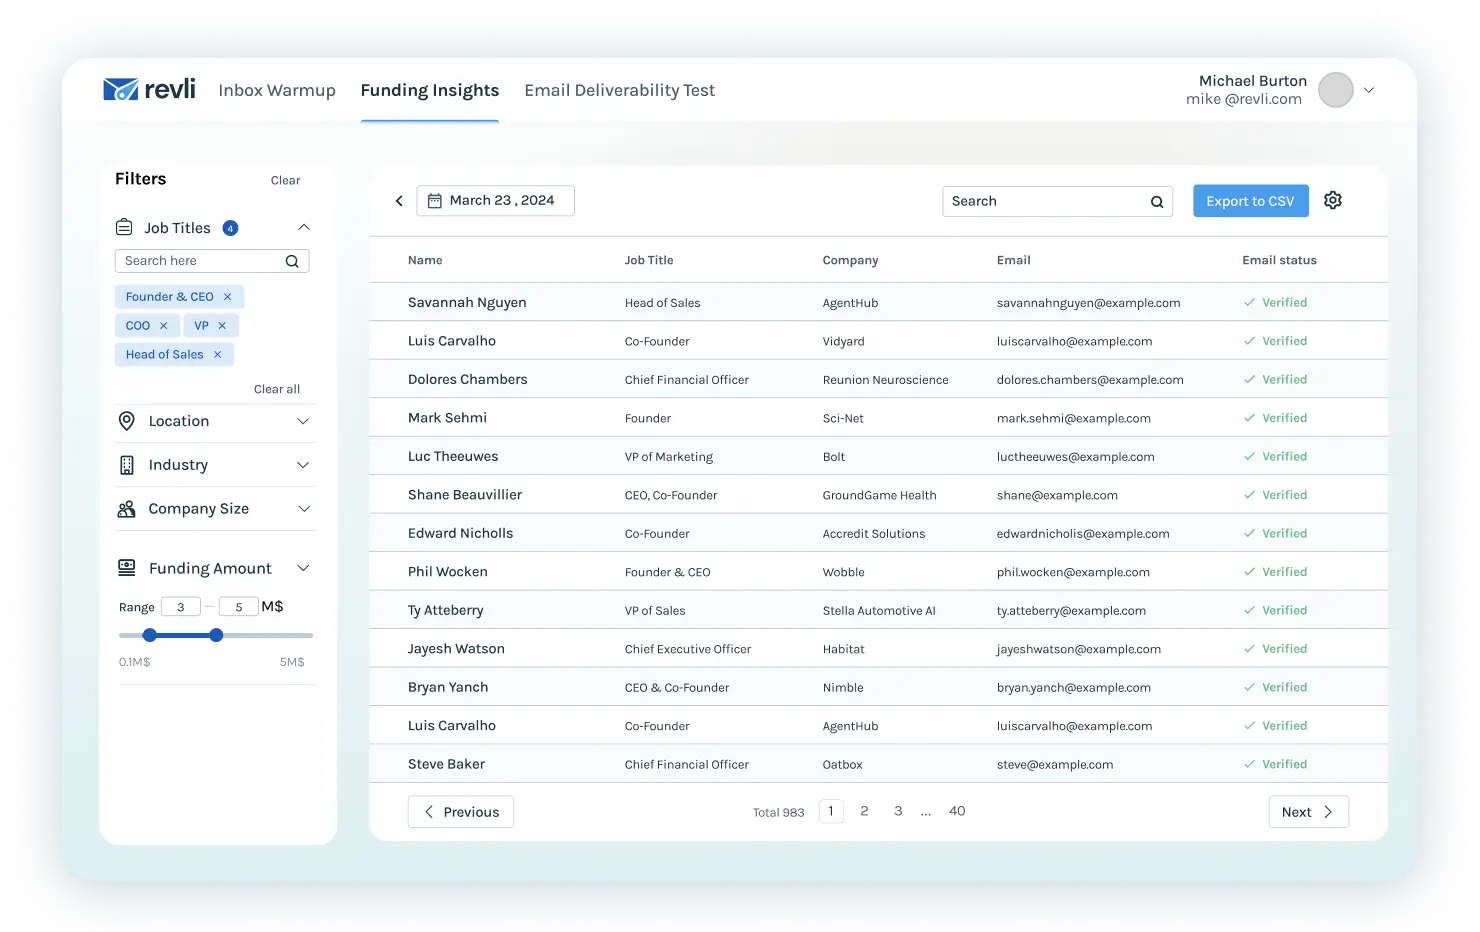Click the Job Titles briefcase icon
This screenshot has height=932, width=1480.
coord(124,227)
